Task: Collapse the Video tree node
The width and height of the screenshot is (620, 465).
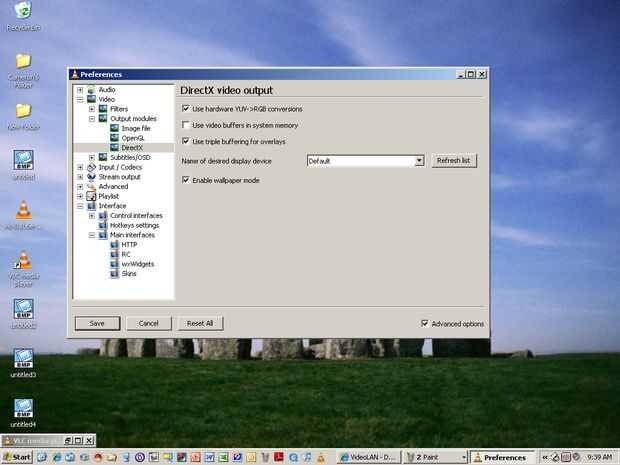Action: pos(80,99)
